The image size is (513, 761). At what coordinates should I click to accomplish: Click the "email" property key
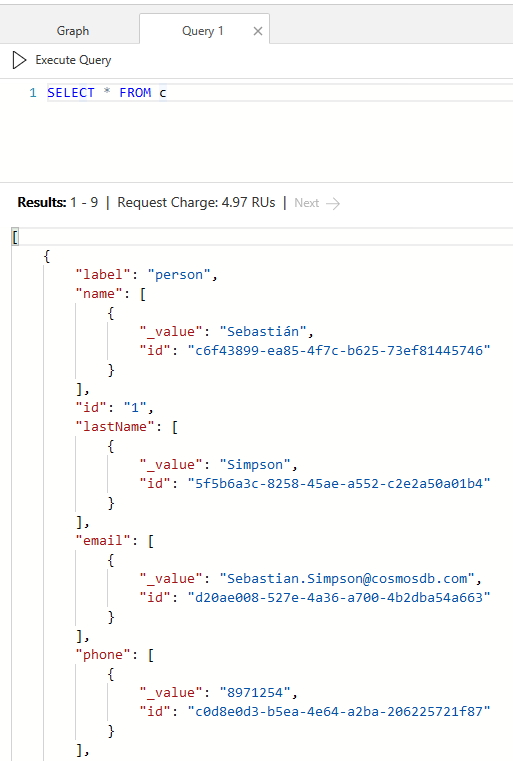tap(102, 541)
